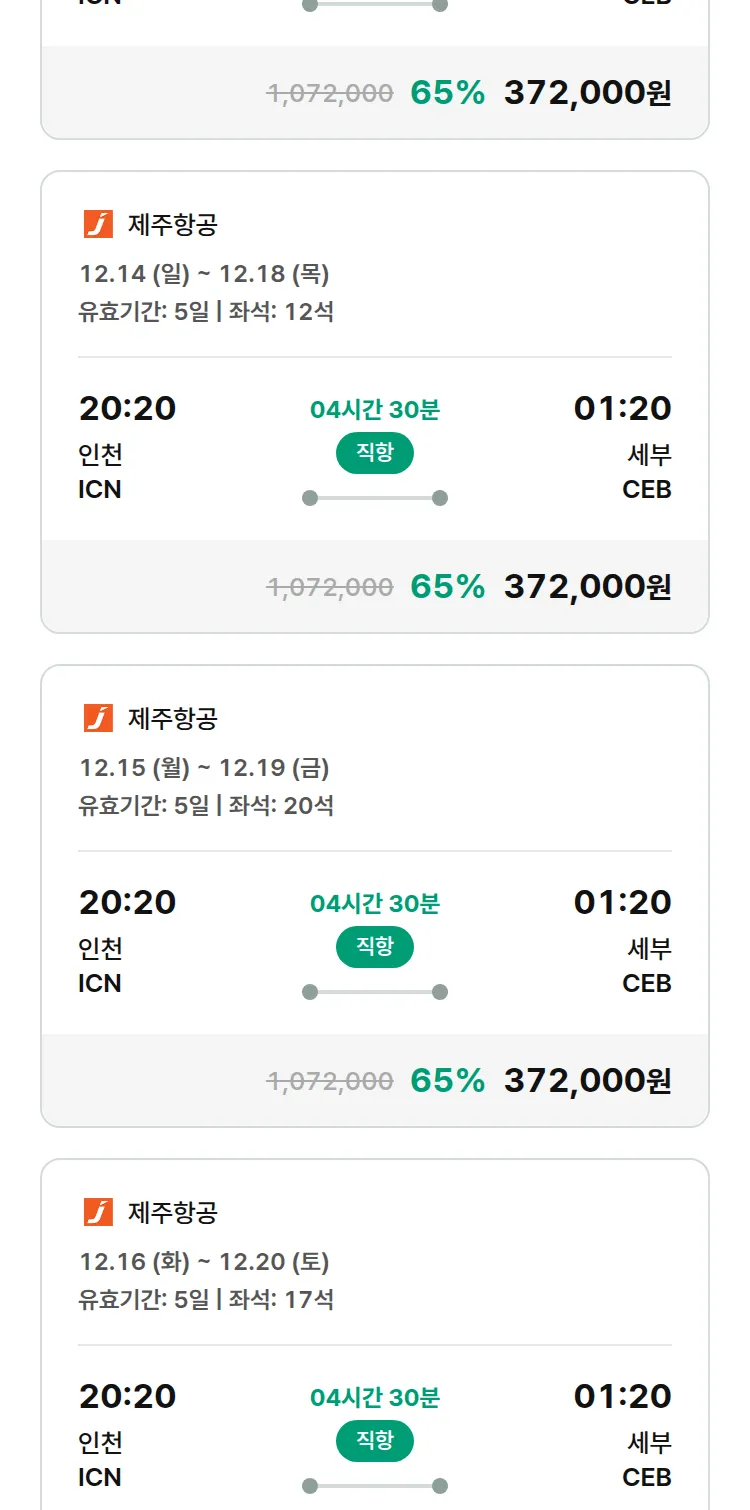Click the Jeju Air logo on the 12.14 flight

tap(98, 224)
